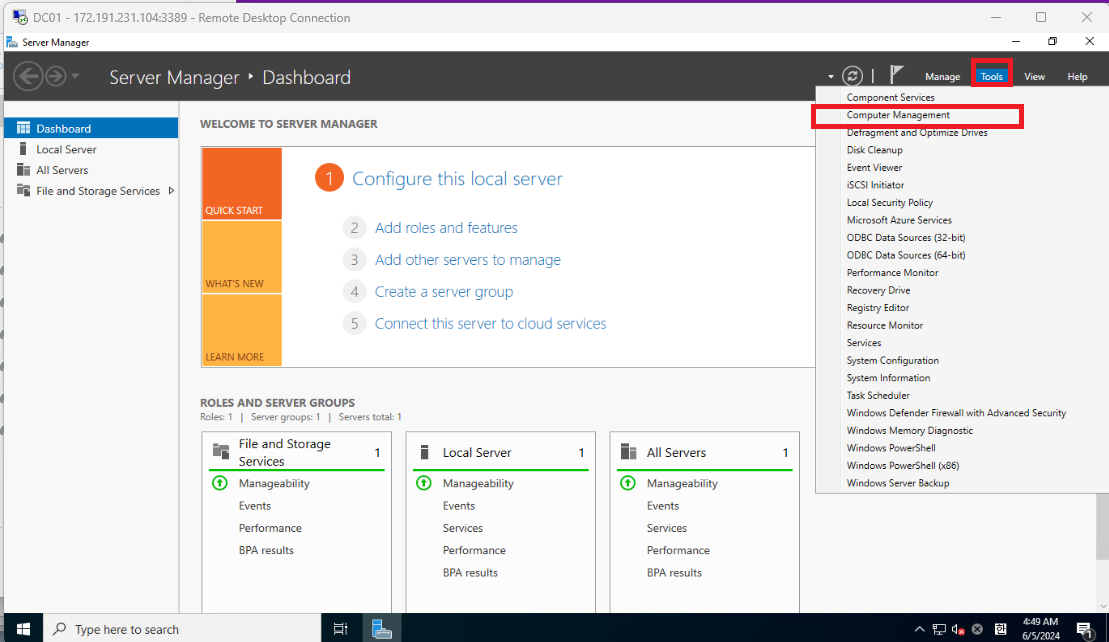The height and width of the screenshot is (642, 1109).
Task: Click the Back navigation arrow in Server Manager
Action: (x=28, y=76)
